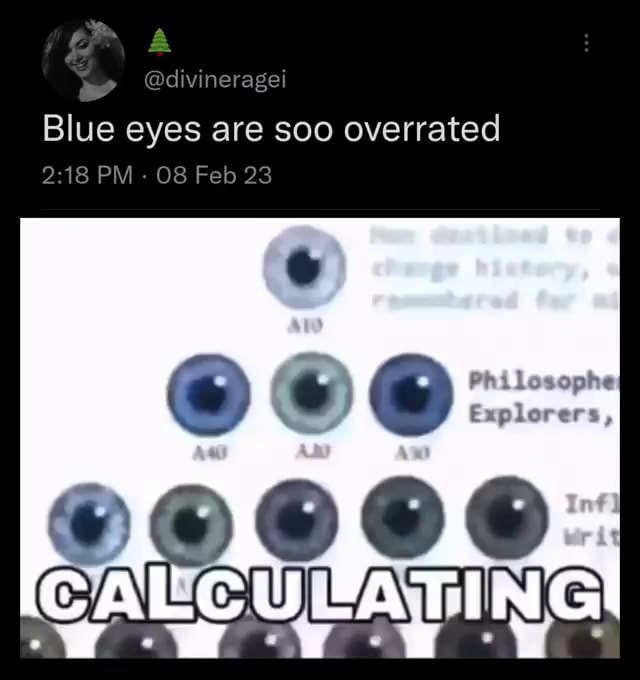Viewport: 640px width, 680px height.
Task: Click the Christmas tree emoji display name
Action: tap(159, 42)
